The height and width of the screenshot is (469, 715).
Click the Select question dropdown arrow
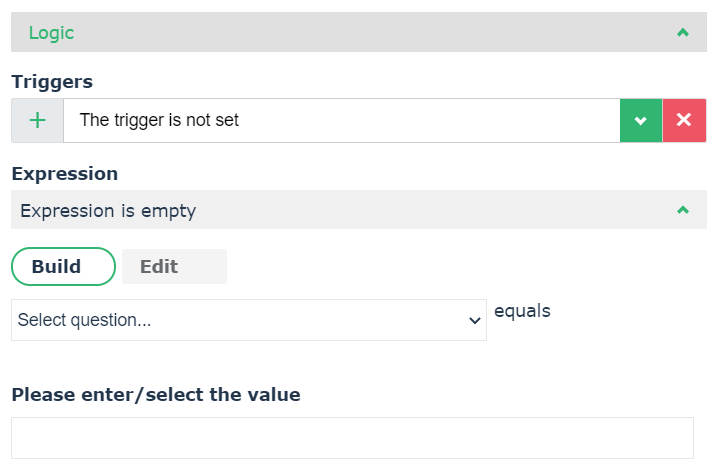(x=475, y=321)
